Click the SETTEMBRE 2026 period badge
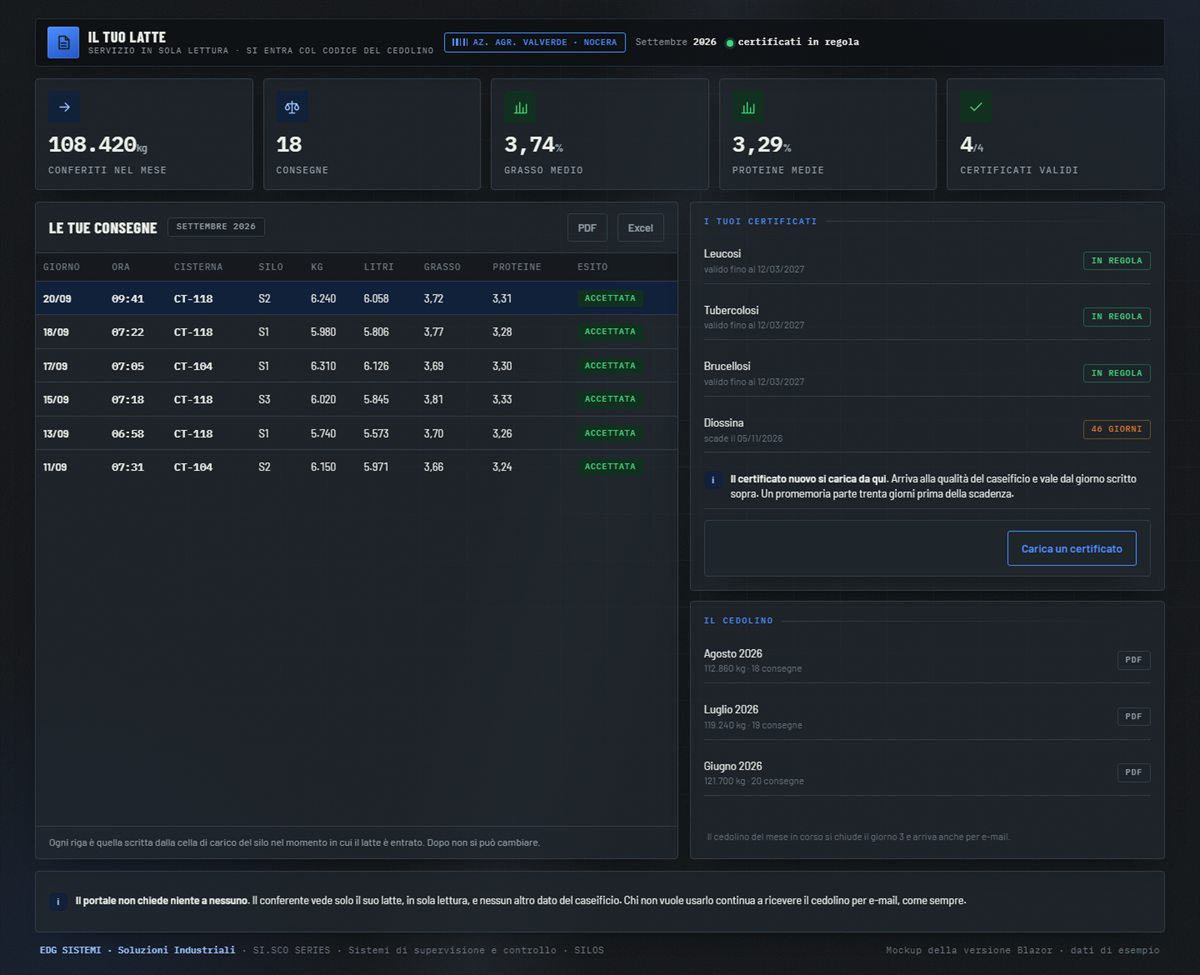 [216, 227]
